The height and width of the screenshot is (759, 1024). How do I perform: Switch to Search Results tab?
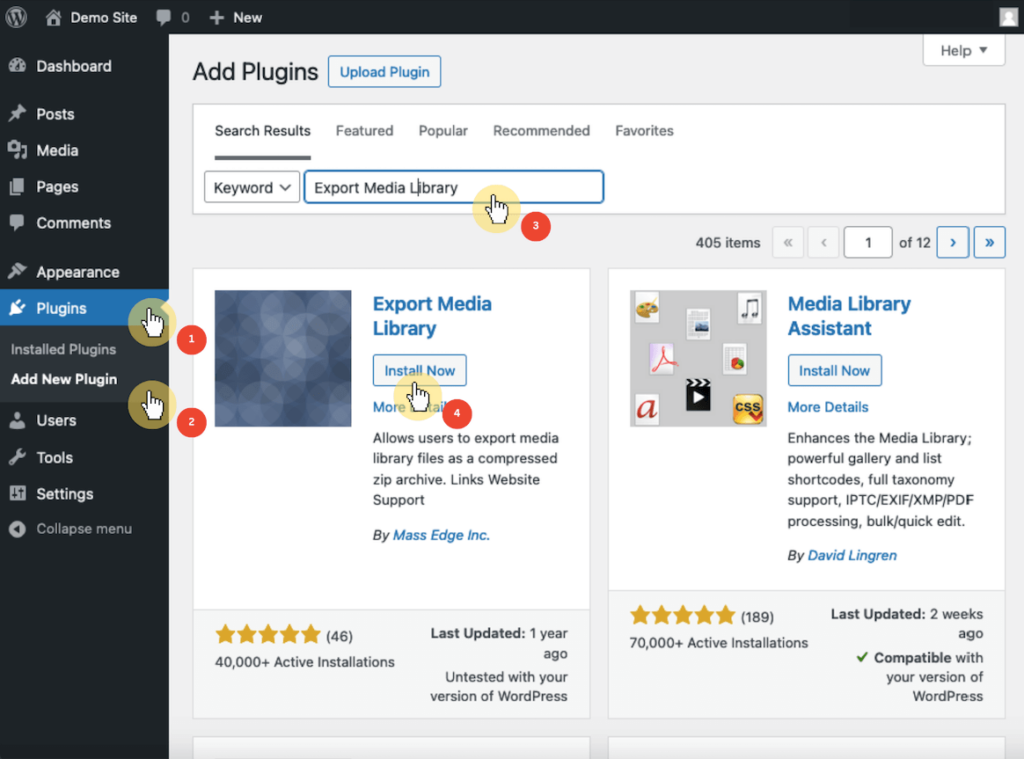click(263, 131)
